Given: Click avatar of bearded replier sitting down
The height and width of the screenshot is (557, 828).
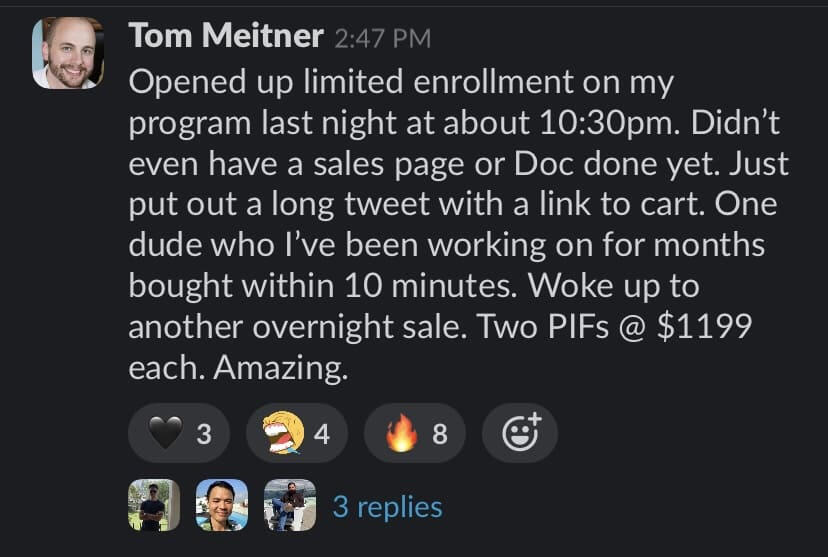Looking at the screenshot, I should point(289,505).
